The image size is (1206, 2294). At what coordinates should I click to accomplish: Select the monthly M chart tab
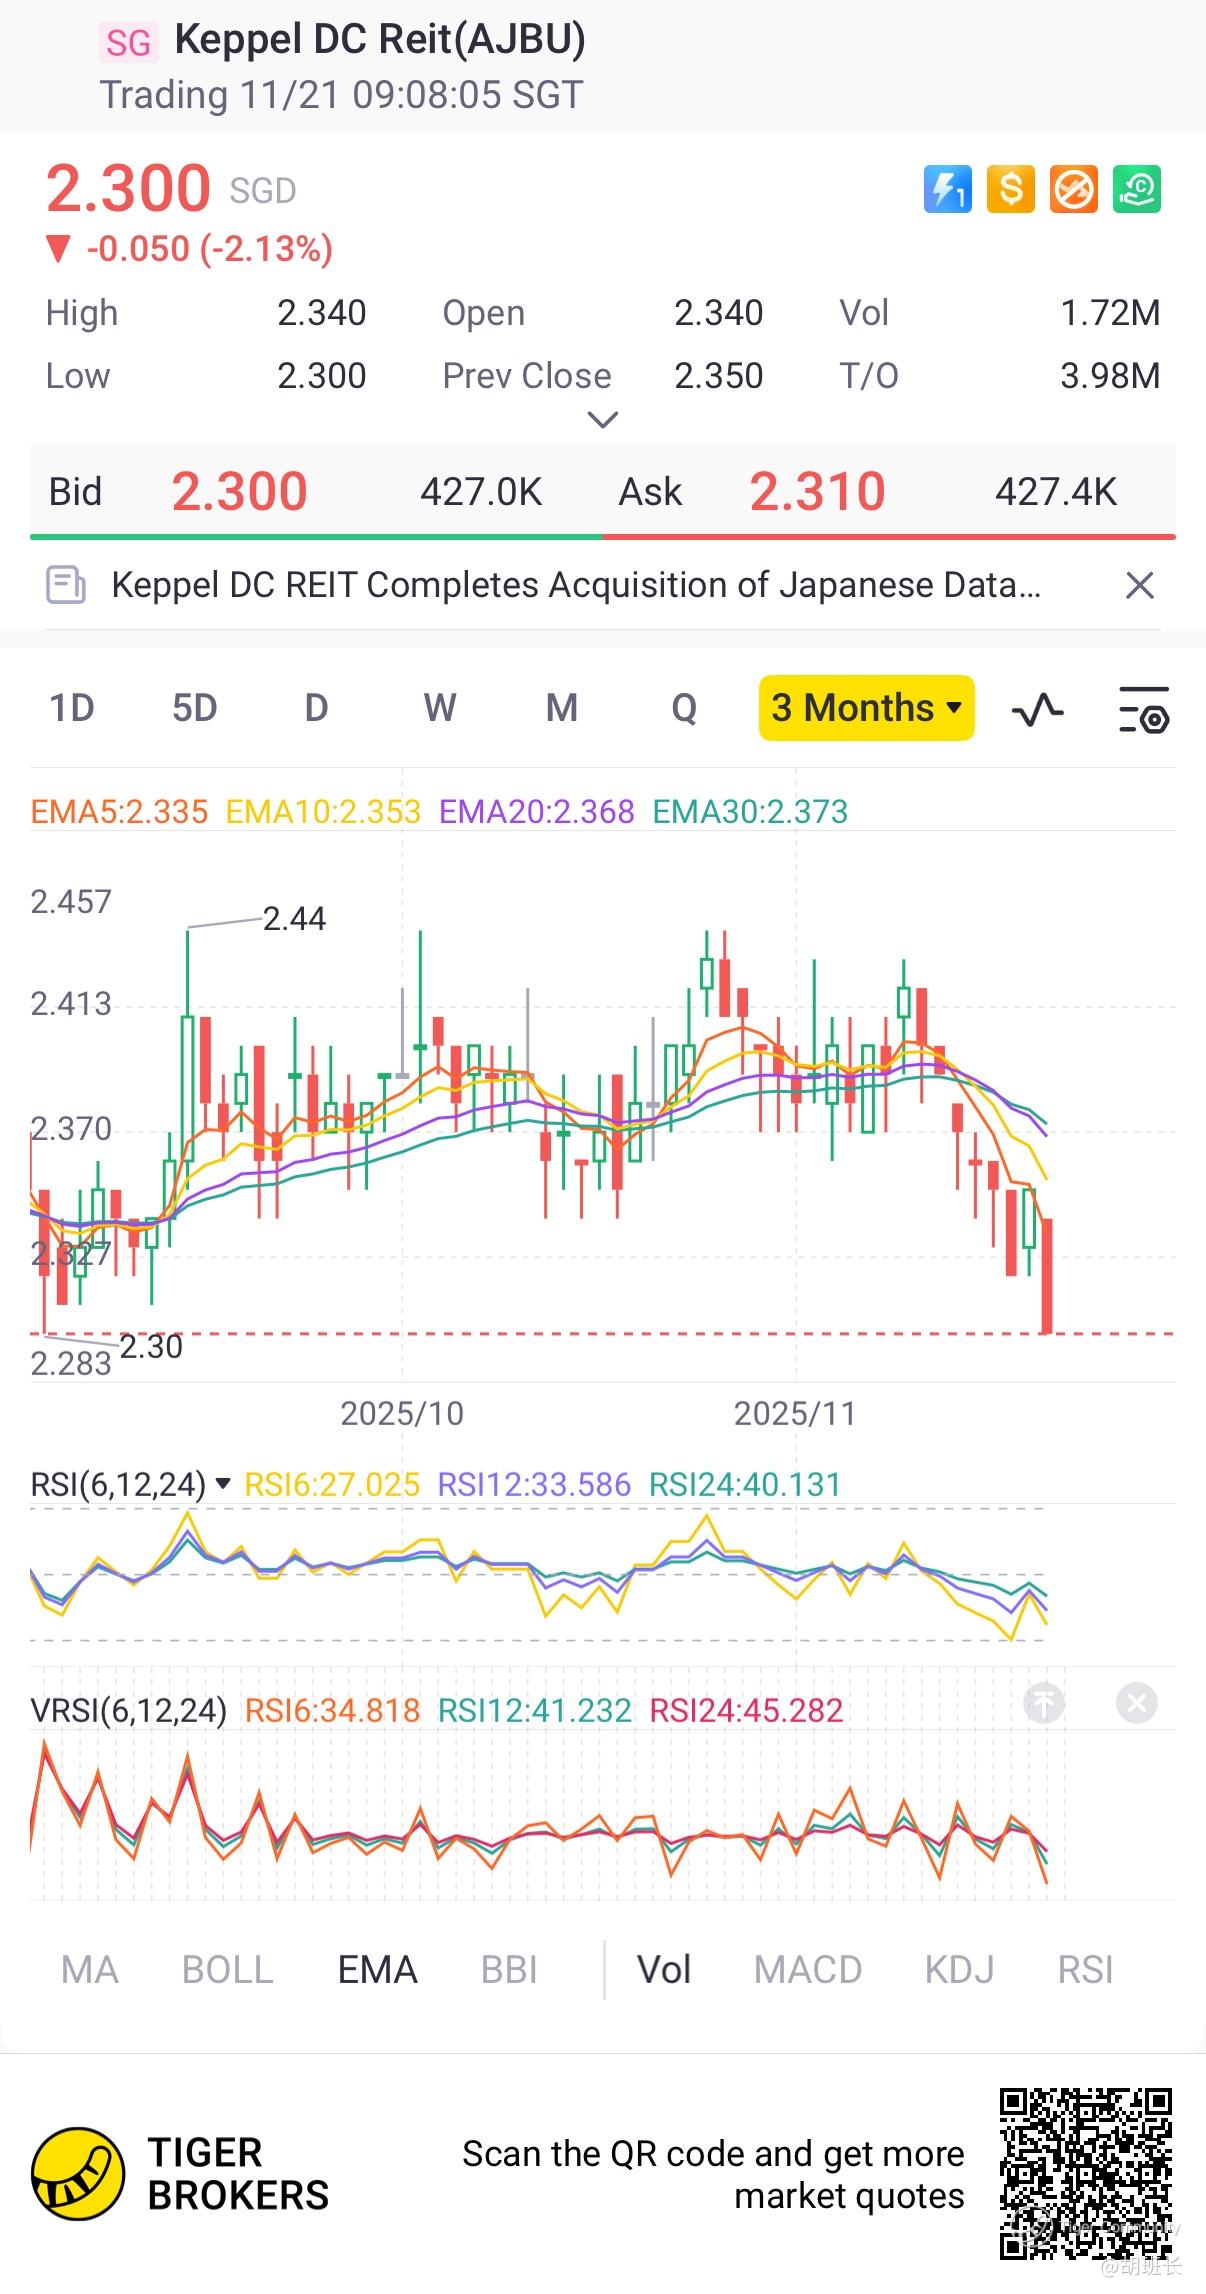click(x=562, y=708)
